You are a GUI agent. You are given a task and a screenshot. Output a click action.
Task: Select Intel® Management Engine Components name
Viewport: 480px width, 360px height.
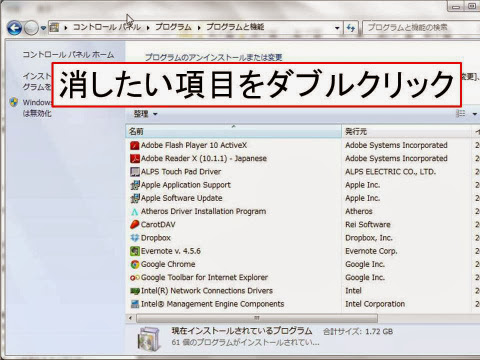(212, 304)
